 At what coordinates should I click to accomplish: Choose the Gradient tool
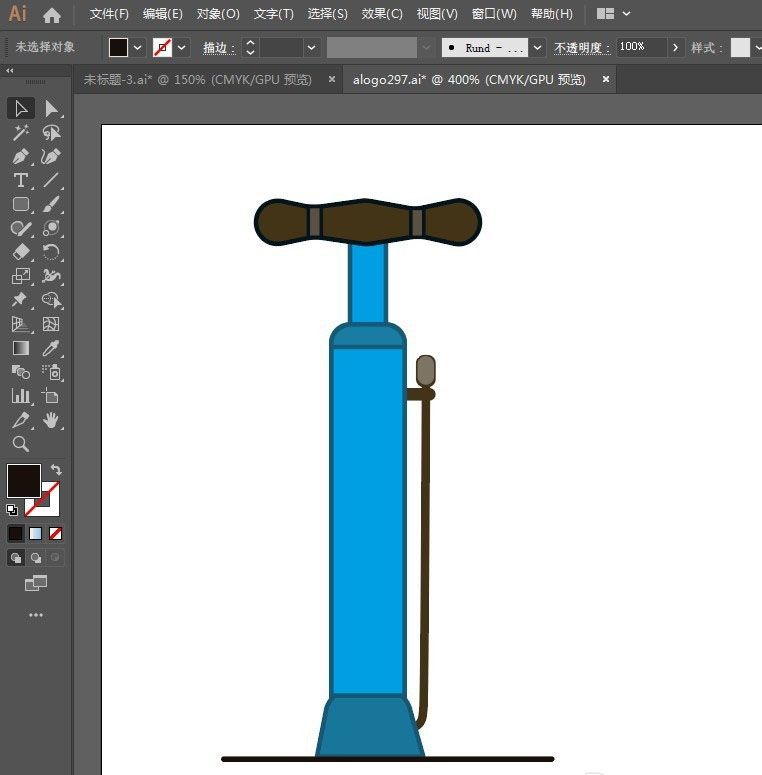pos(21,348)
